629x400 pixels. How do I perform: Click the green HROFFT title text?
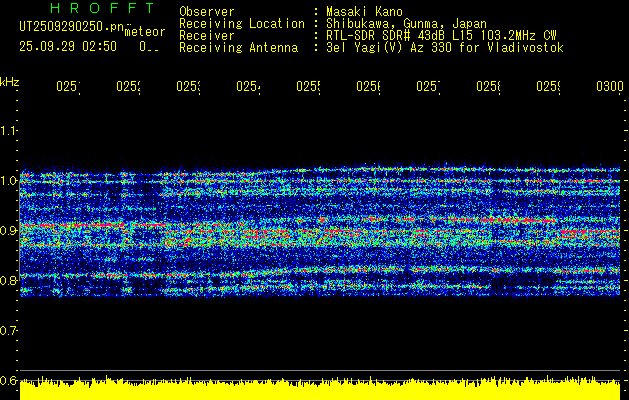tap(103, 8)
